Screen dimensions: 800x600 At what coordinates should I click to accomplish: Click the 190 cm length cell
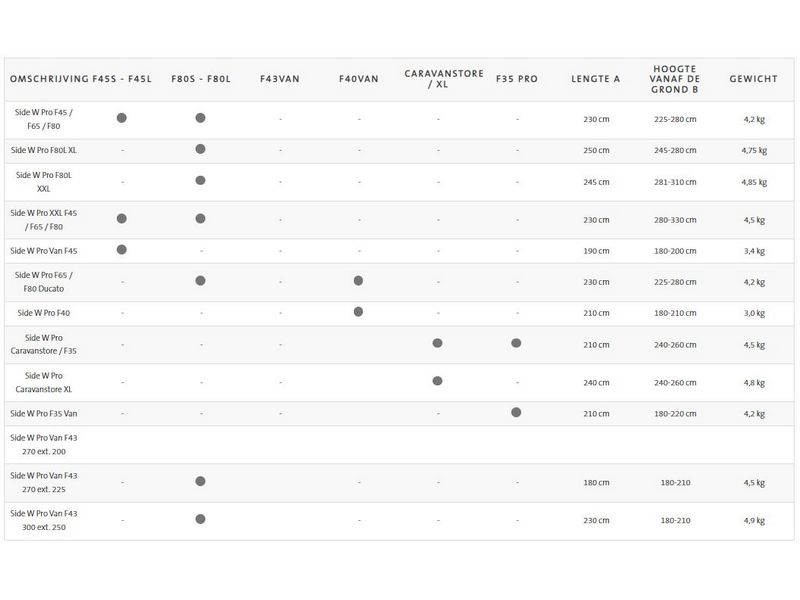(596, 250)
